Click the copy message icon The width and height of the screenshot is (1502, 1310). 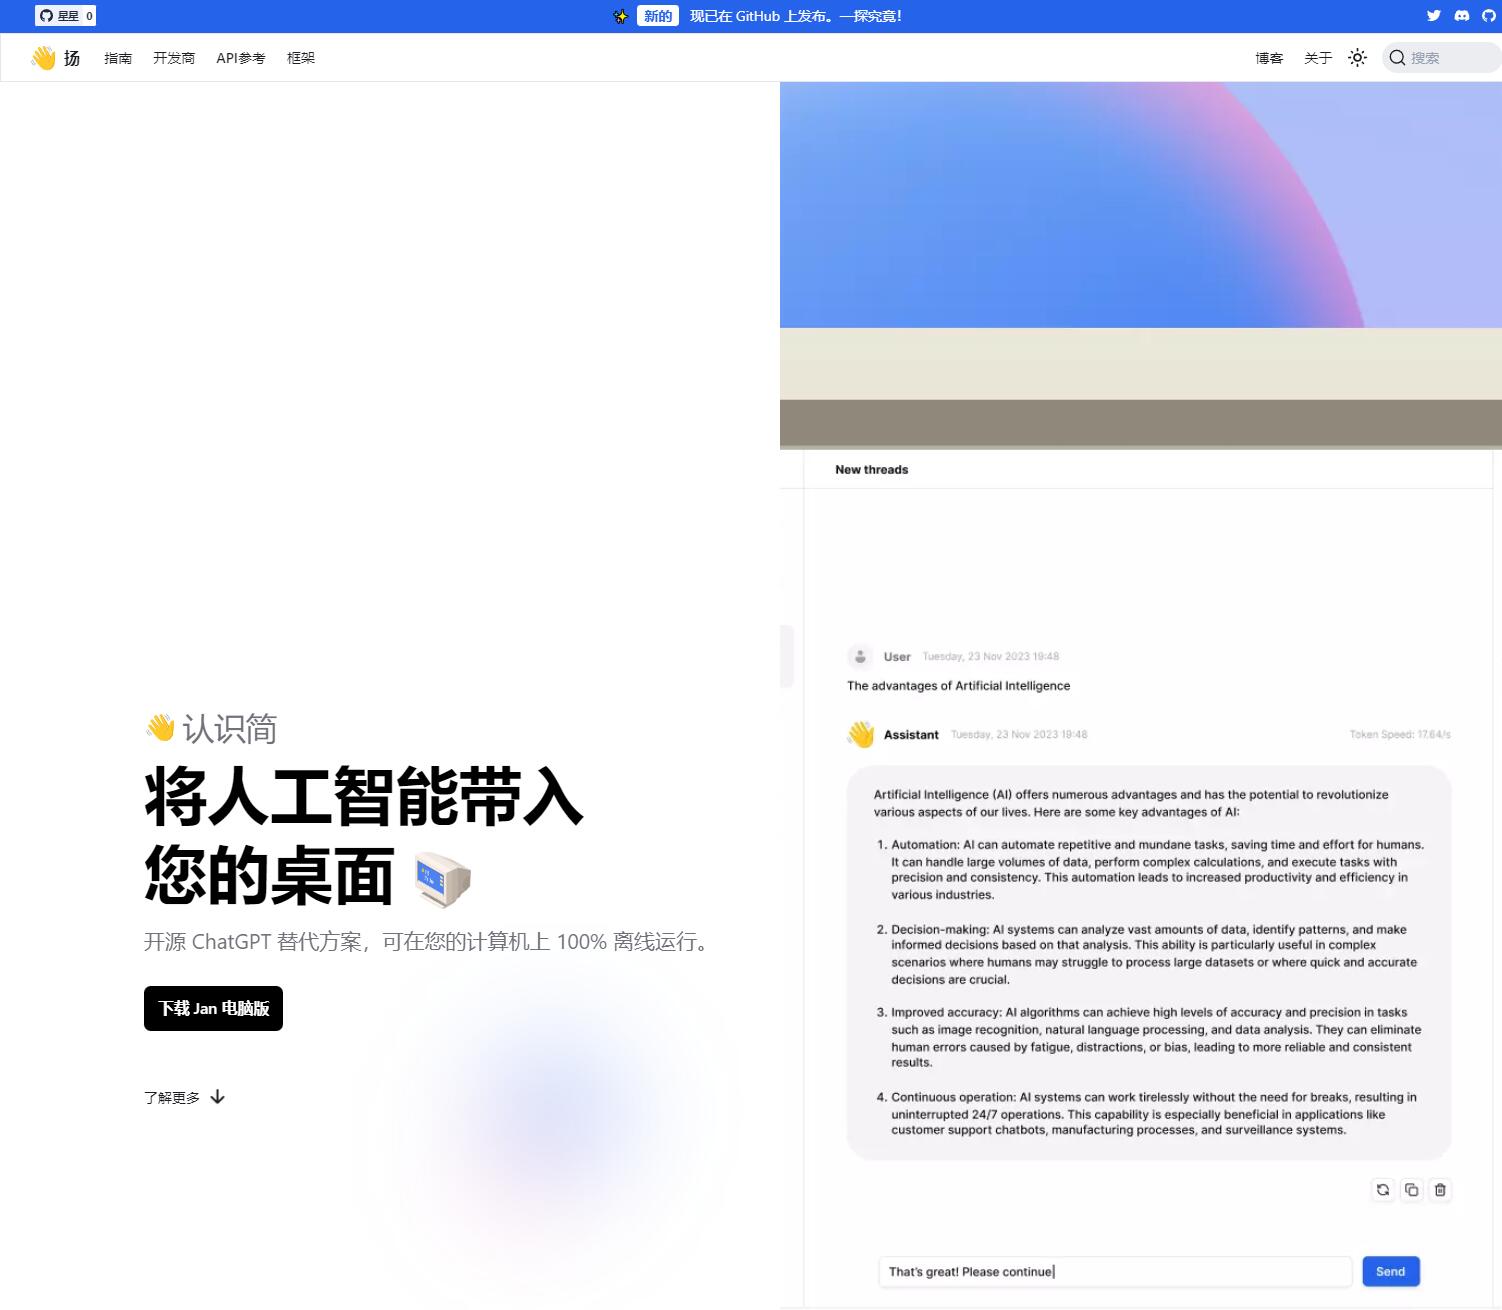point(1411,1190)
